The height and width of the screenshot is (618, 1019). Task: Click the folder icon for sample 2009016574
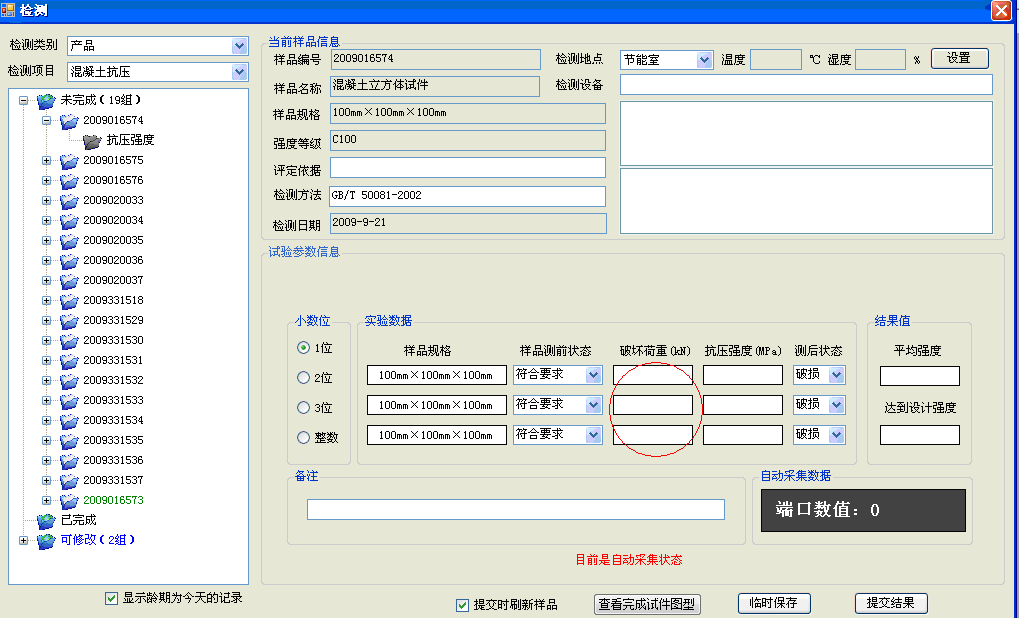coord(69,121)
